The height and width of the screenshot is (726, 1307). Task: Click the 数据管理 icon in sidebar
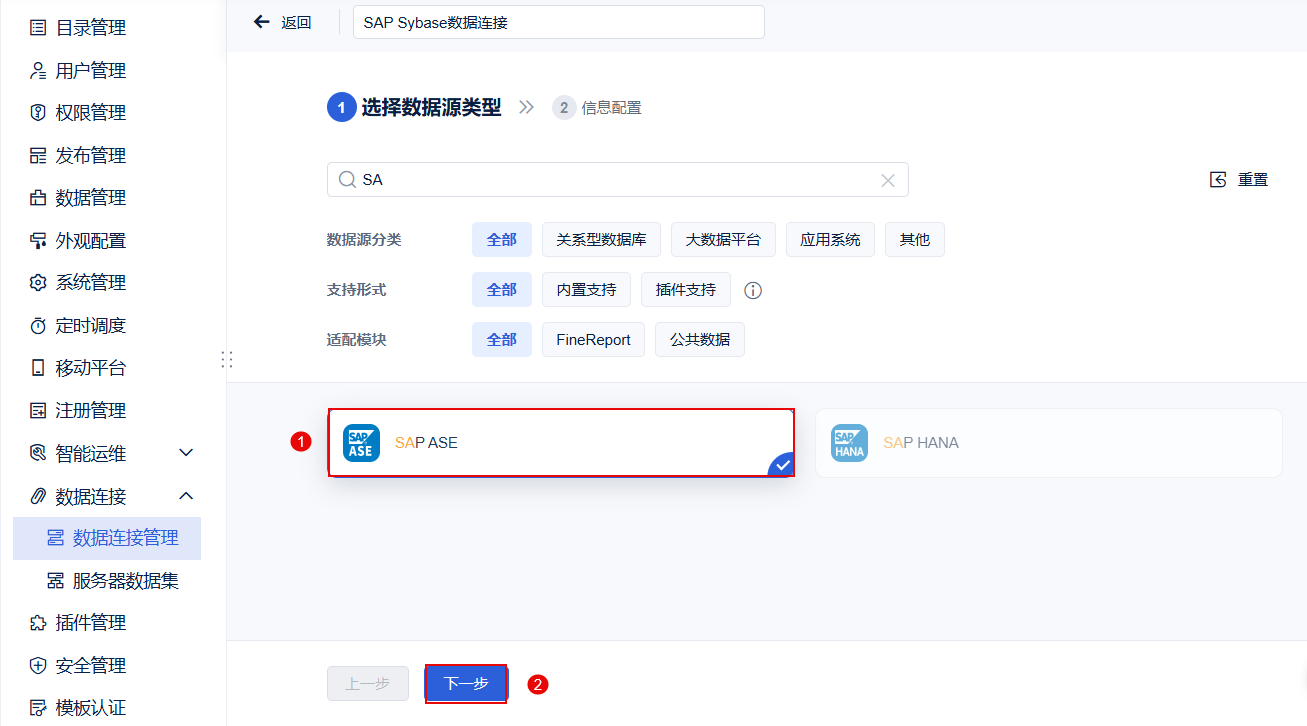[38, 198]
